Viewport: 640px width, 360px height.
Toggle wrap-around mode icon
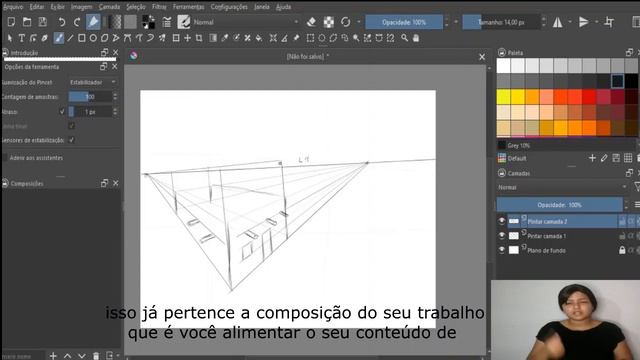click(609, 22)
